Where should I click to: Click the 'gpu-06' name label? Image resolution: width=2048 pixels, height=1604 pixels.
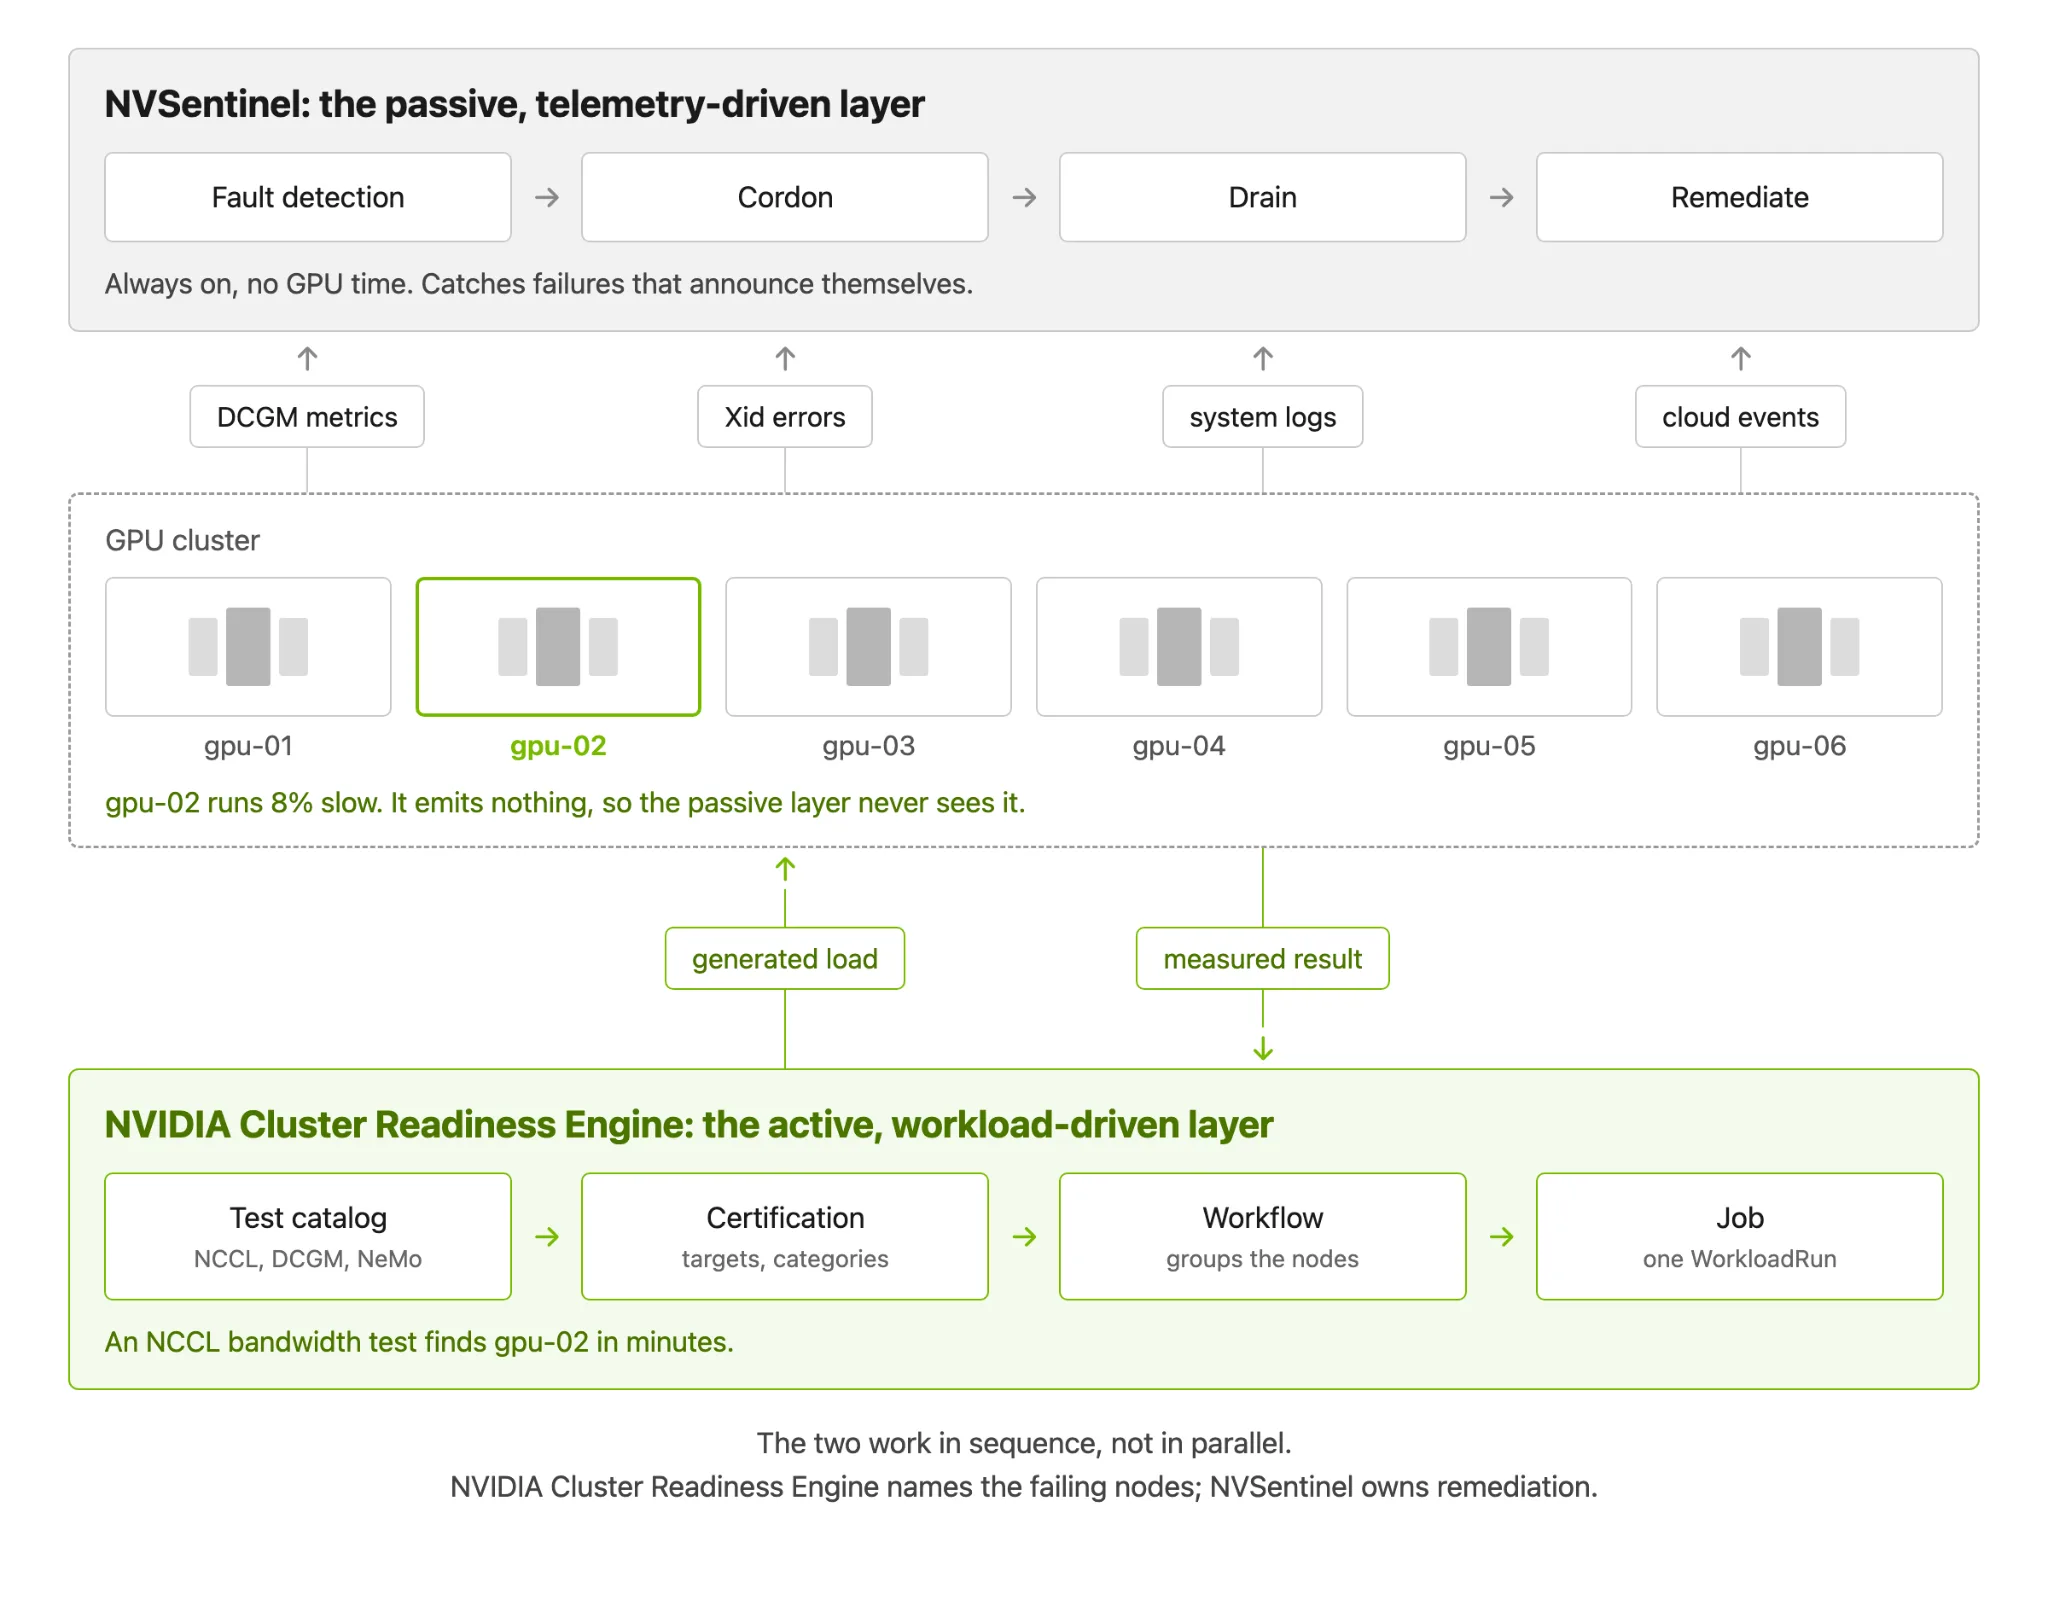1799,746
